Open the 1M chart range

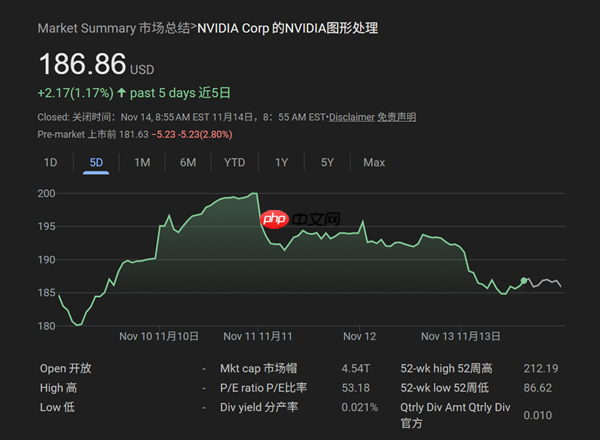(x=142, y=163)
